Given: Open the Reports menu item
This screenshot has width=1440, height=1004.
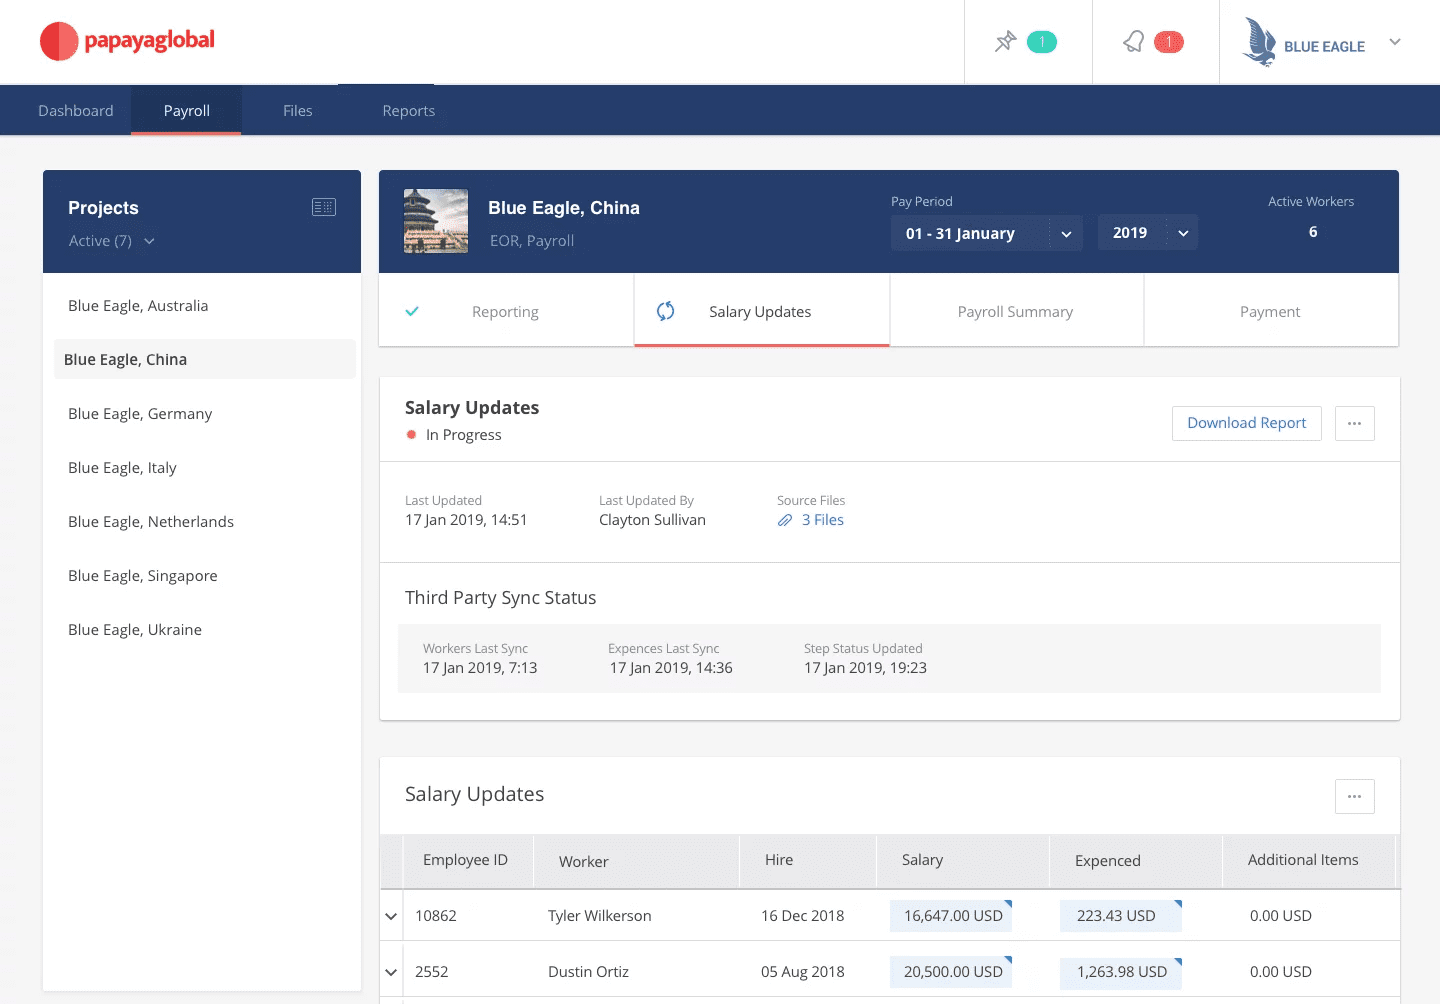Looking at the screenshot, I should coord(408,111).
